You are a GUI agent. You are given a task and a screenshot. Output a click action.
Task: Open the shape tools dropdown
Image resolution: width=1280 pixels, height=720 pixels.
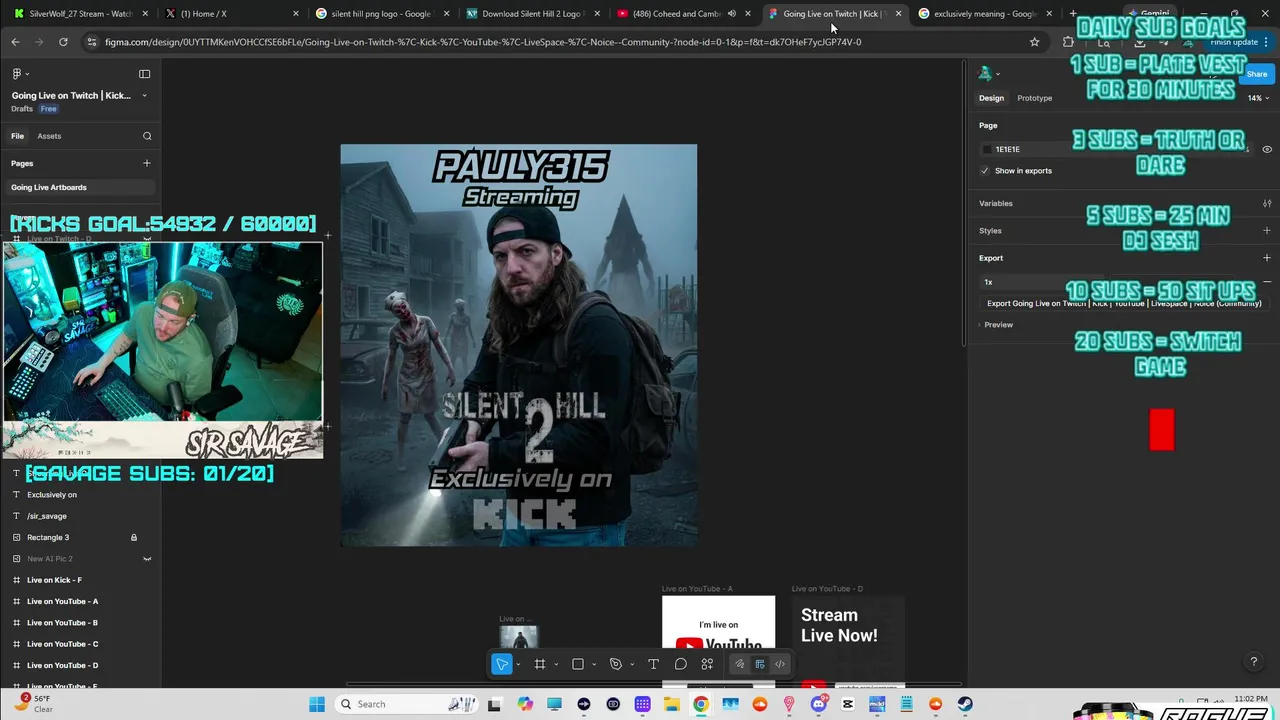point(594,665)
